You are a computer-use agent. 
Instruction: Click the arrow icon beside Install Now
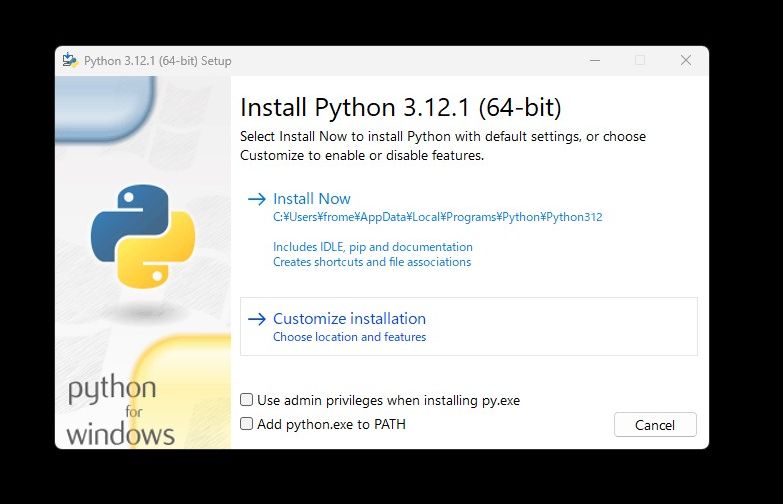[x=257, y=199]
